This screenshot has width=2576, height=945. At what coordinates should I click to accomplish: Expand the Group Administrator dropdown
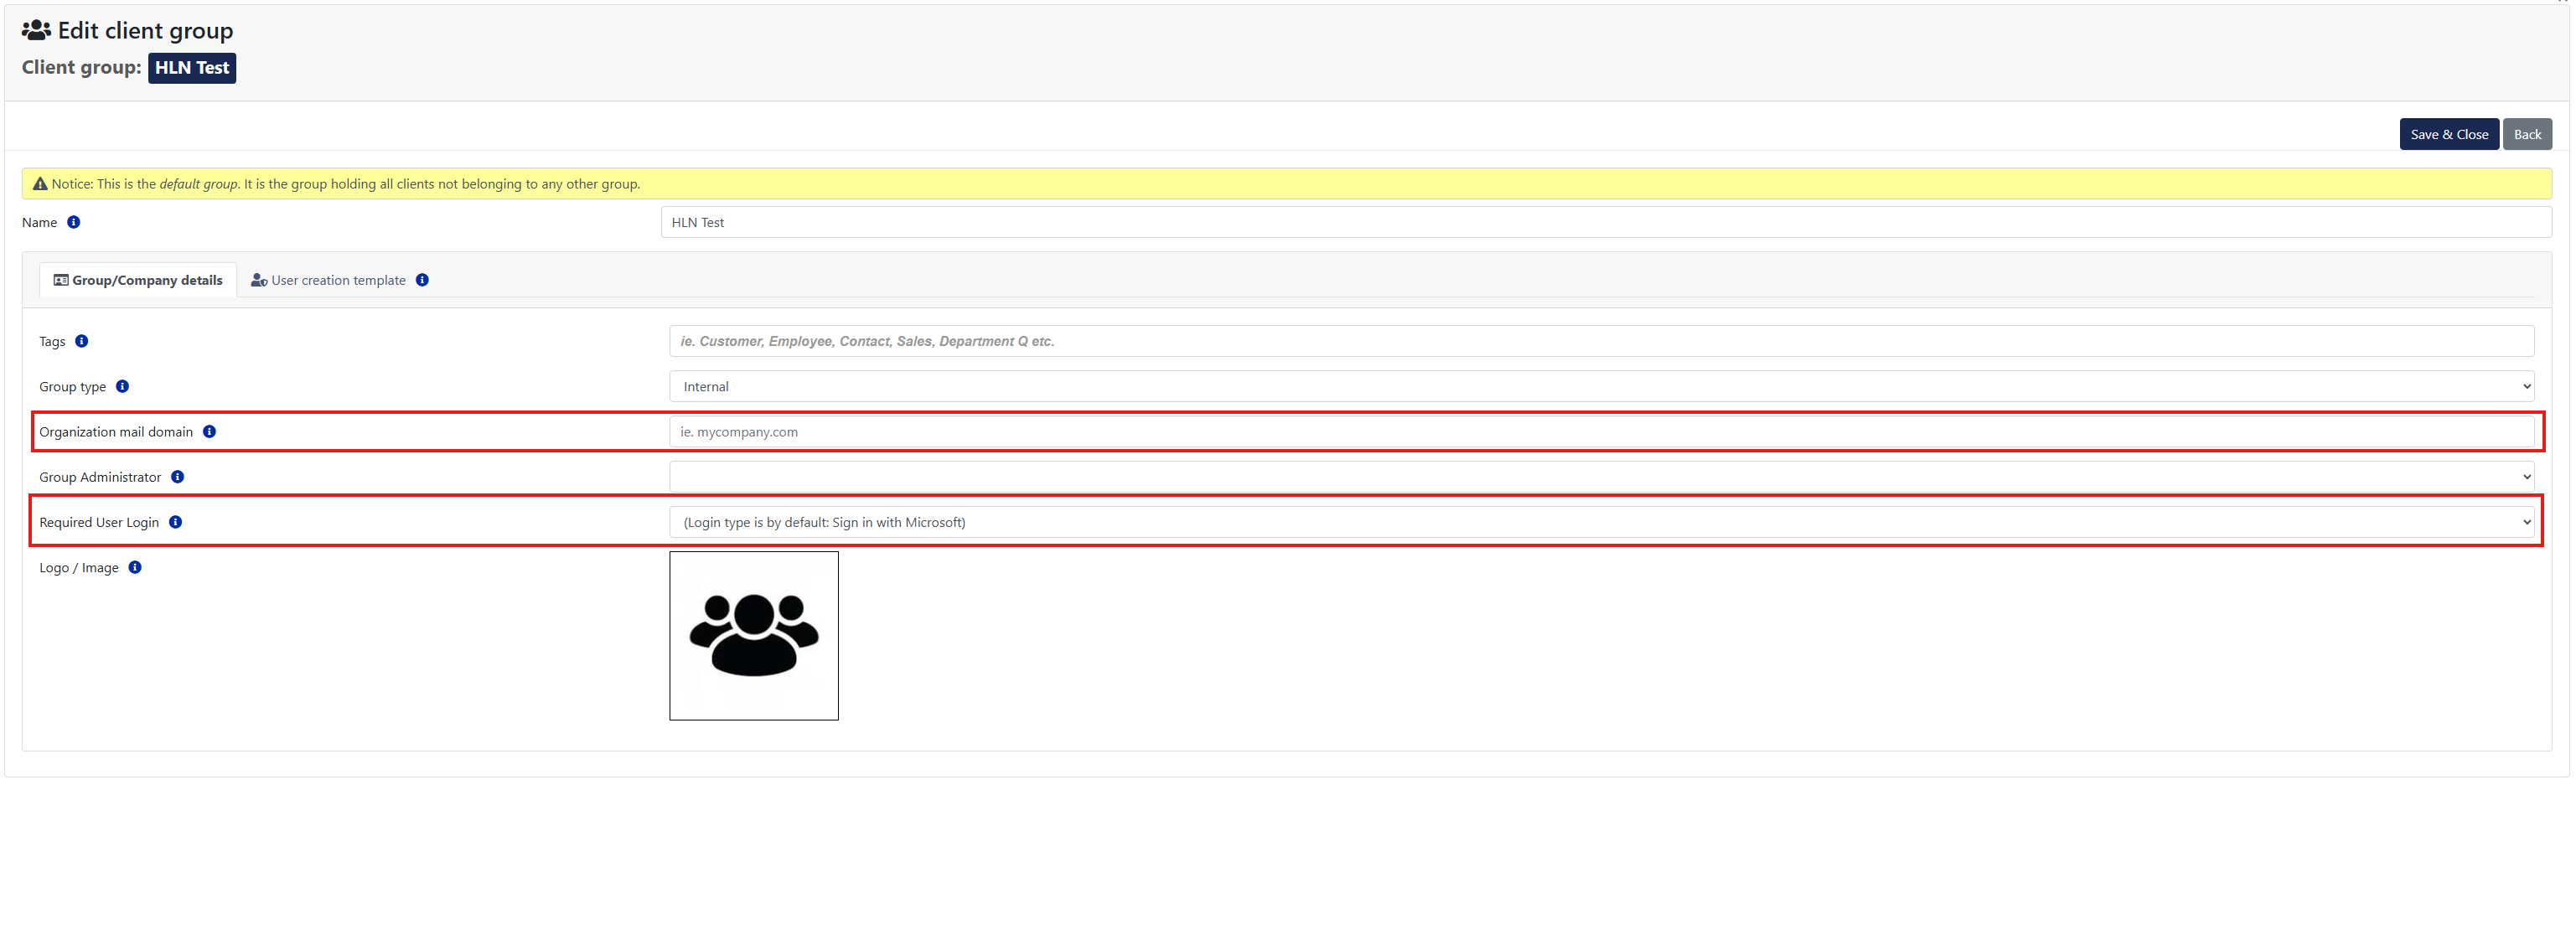pos(1600,477)
